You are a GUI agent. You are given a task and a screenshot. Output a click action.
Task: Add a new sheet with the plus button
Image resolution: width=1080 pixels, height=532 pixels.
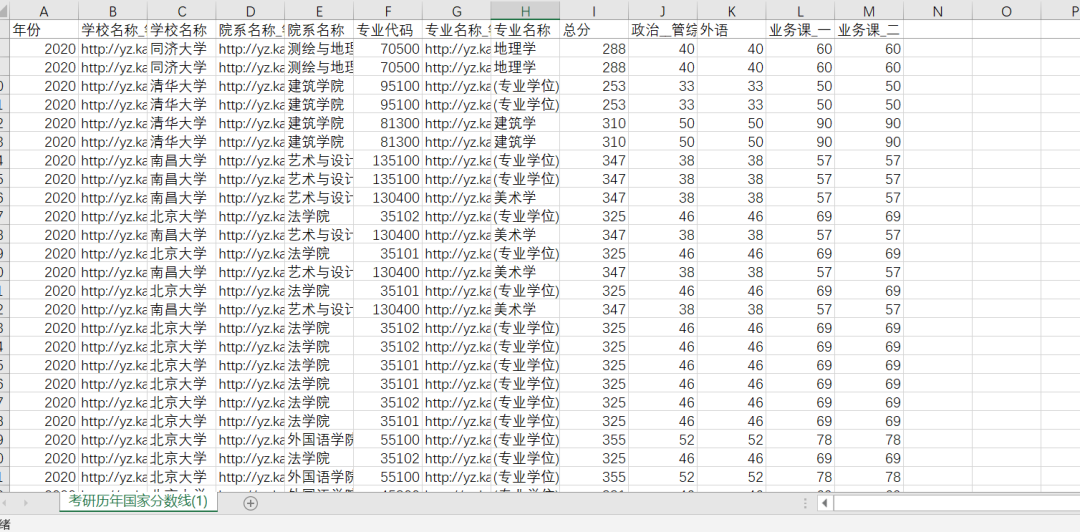(x=251, y=503)
